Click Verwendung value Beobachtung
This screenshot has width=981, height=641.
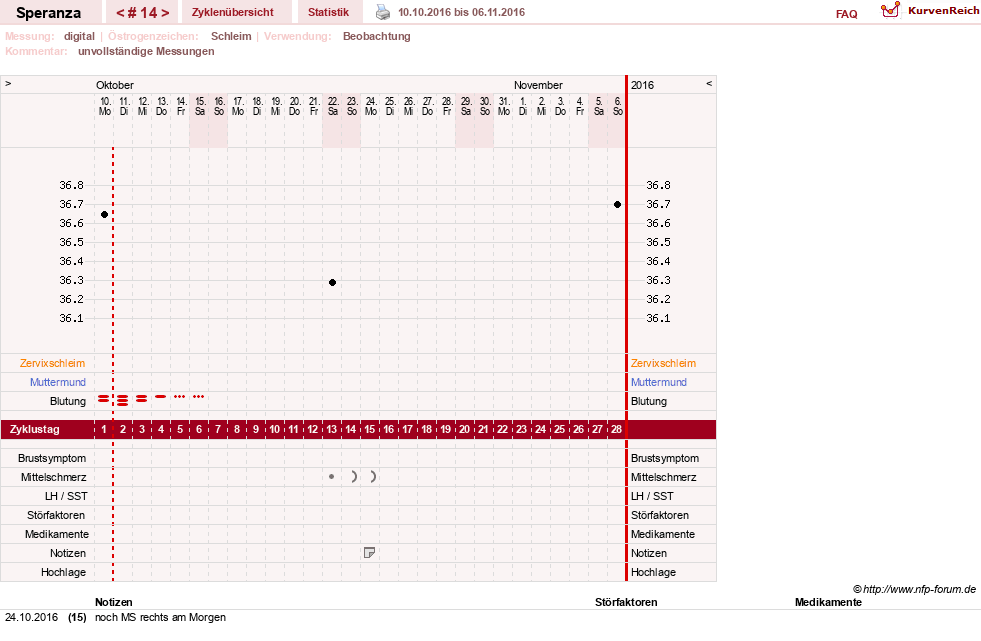coord(377,36)
